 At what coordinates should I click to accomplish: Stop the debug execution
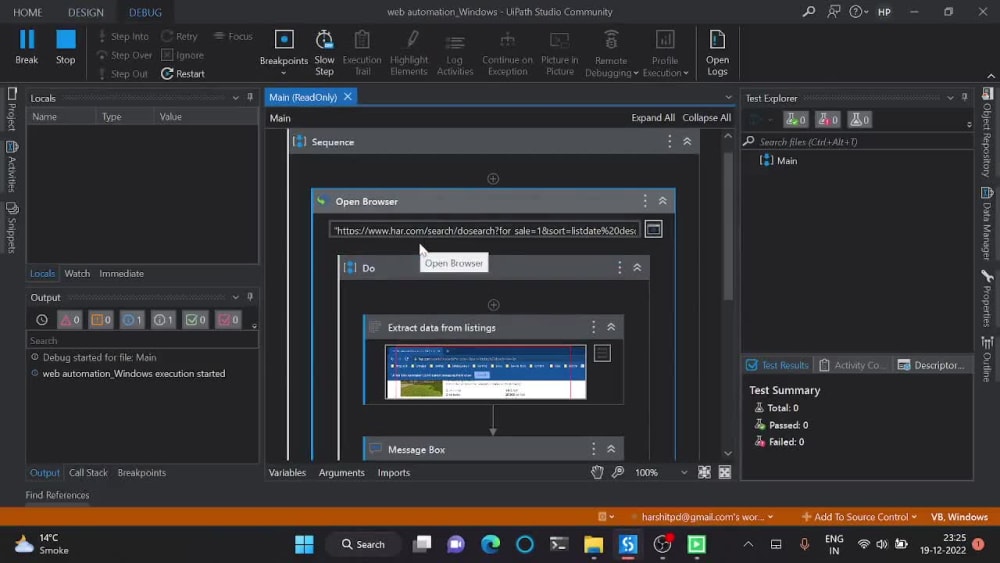(x=65, y=47)
